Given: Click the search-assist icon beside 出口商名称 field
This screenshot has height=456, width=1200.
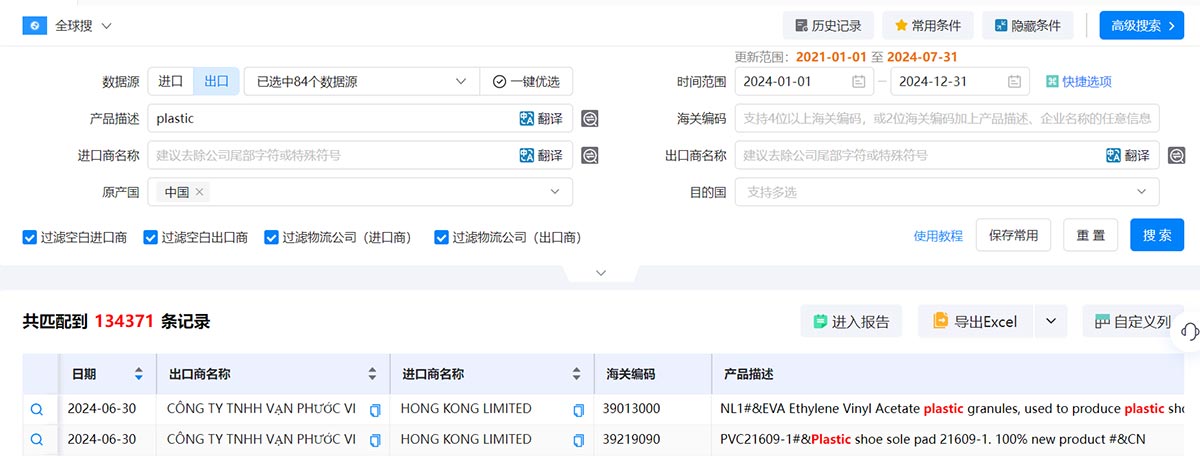Looking at the screenshot, I should coord(1177,156).
